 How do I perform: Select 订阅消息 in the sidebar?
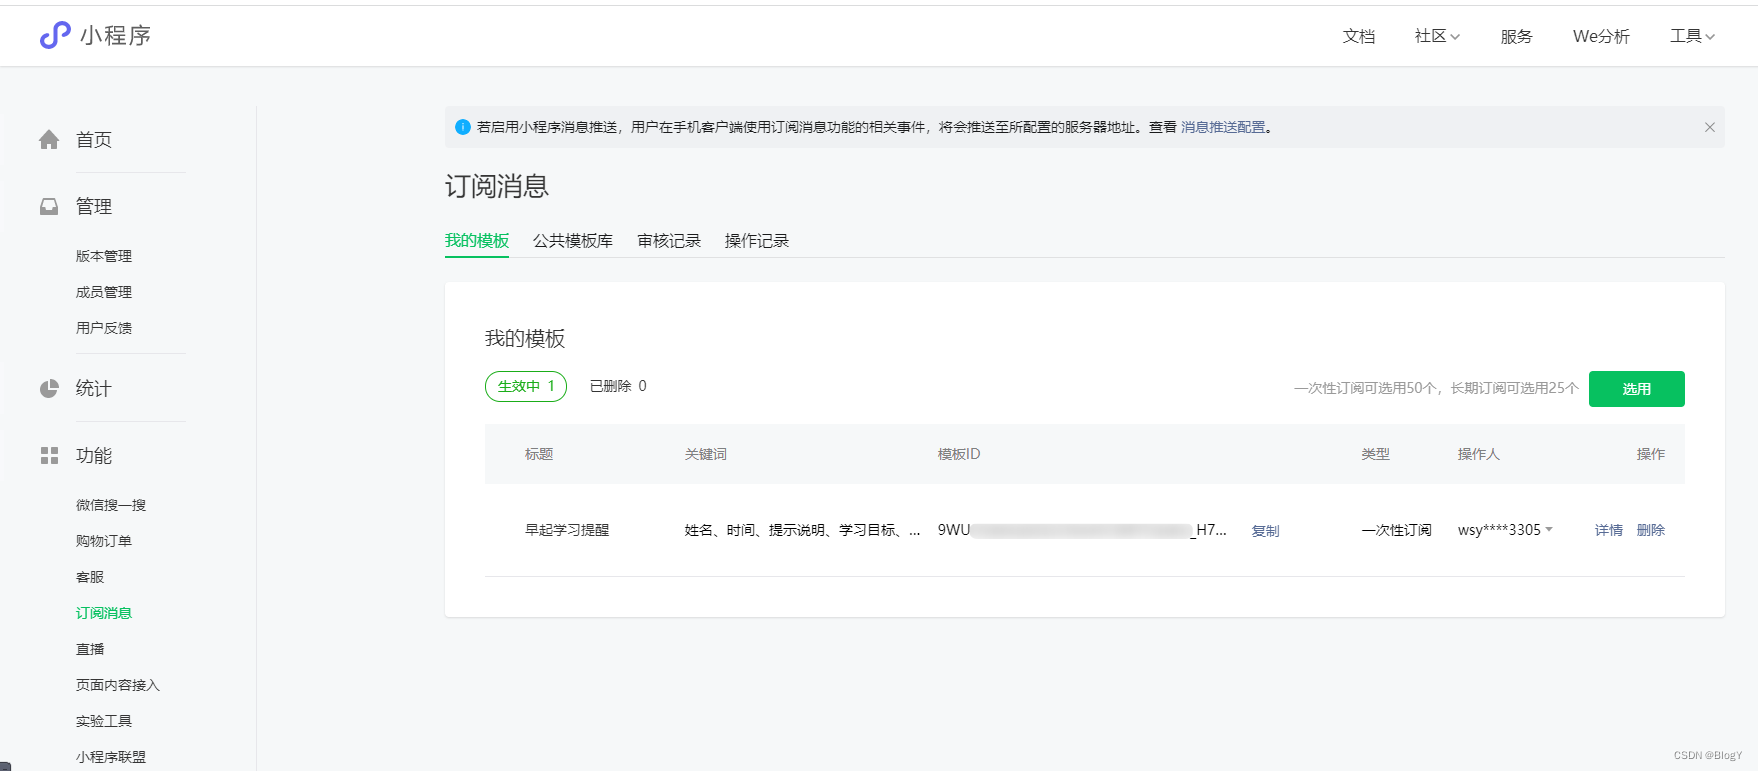pyautogui.click(x=104, y=613)
